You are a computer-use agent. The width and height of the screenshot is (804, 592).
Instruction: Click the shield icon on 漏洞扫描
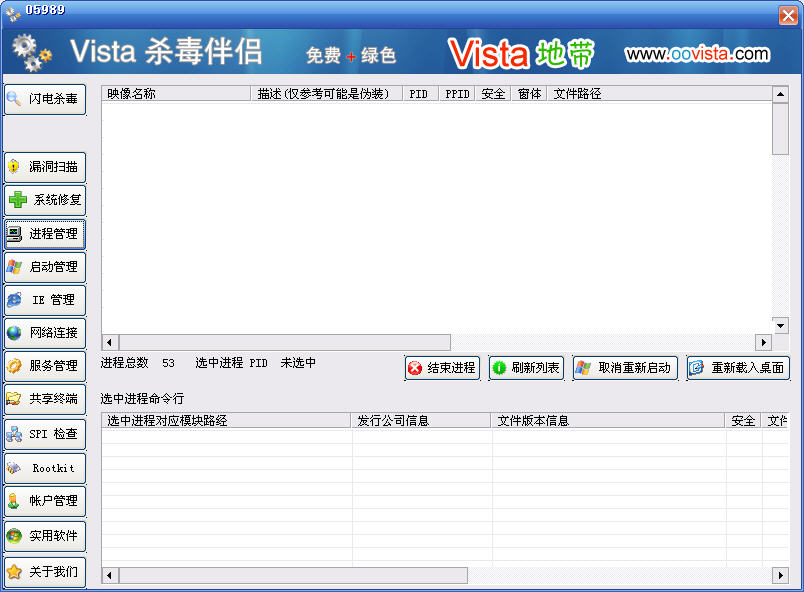click(x=14, y=167)
